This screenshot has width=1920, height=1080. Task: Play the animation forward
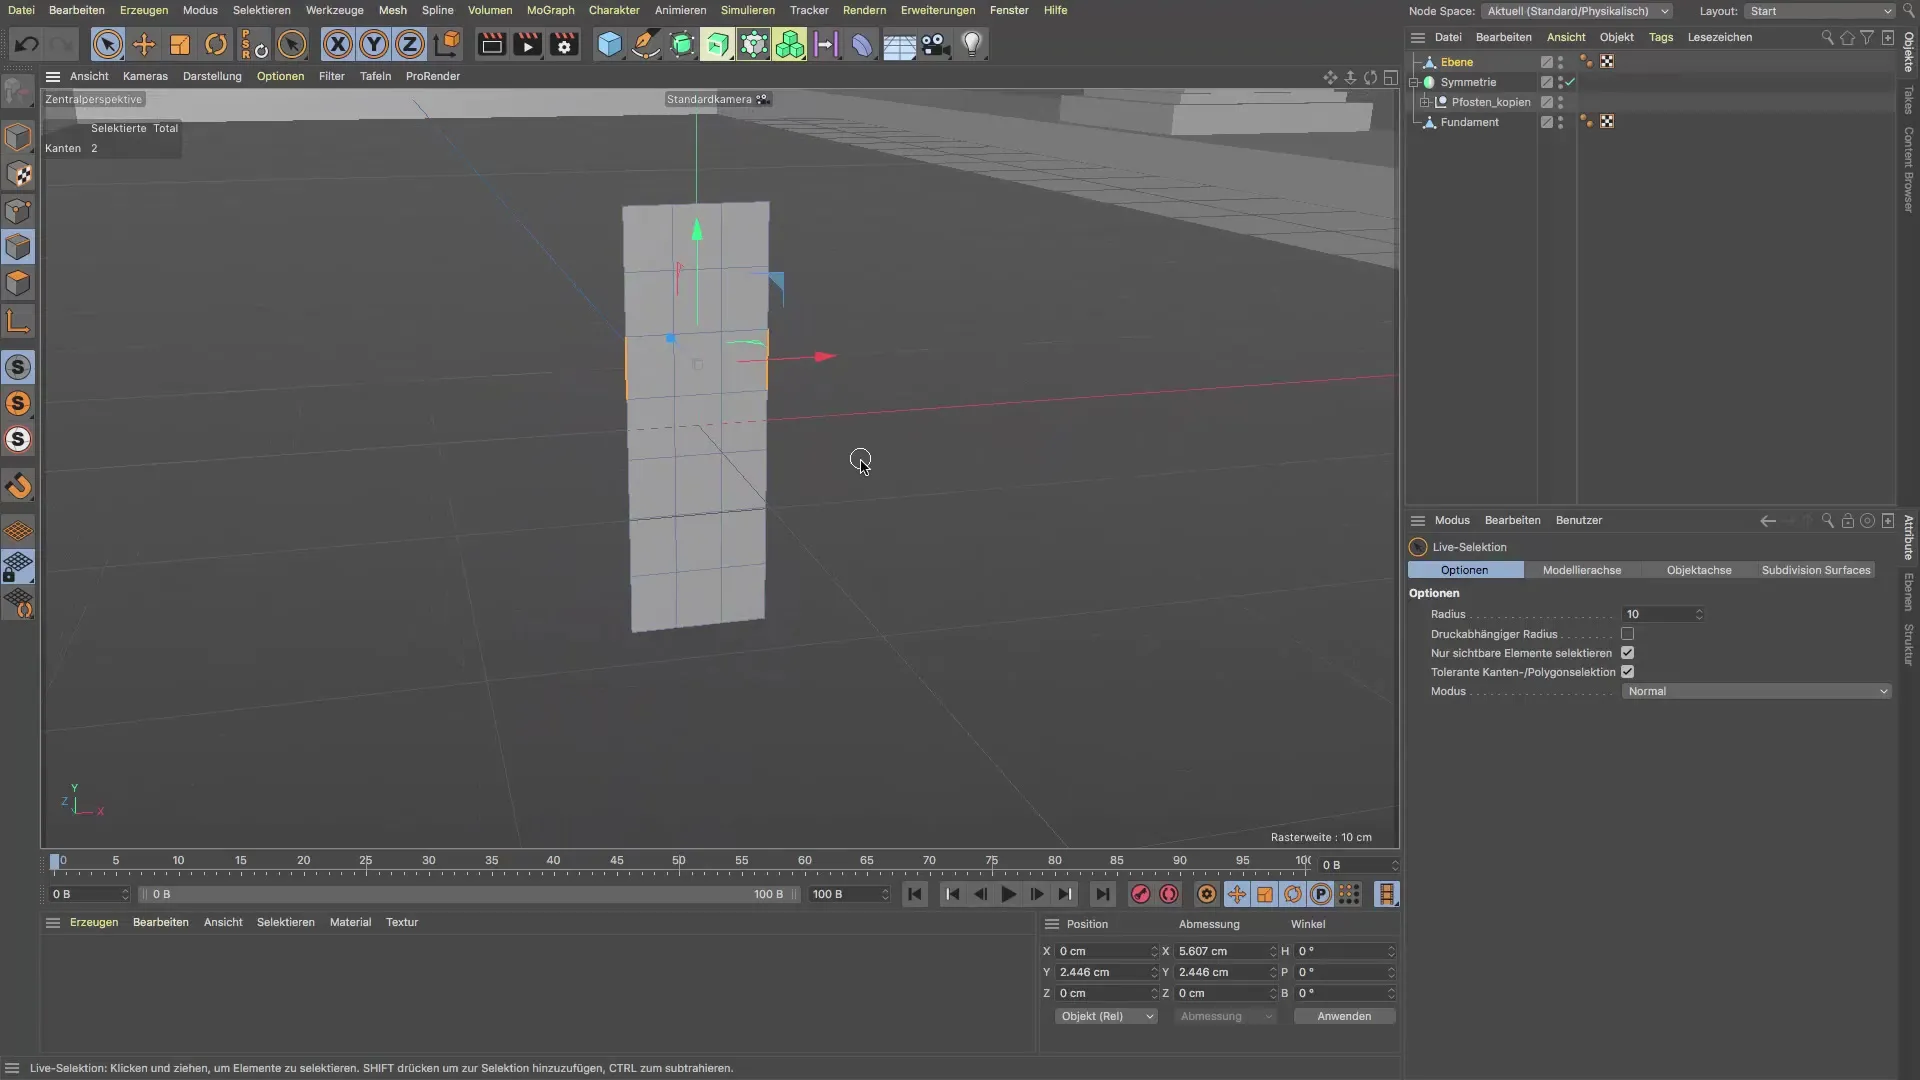pos(1008,894)
